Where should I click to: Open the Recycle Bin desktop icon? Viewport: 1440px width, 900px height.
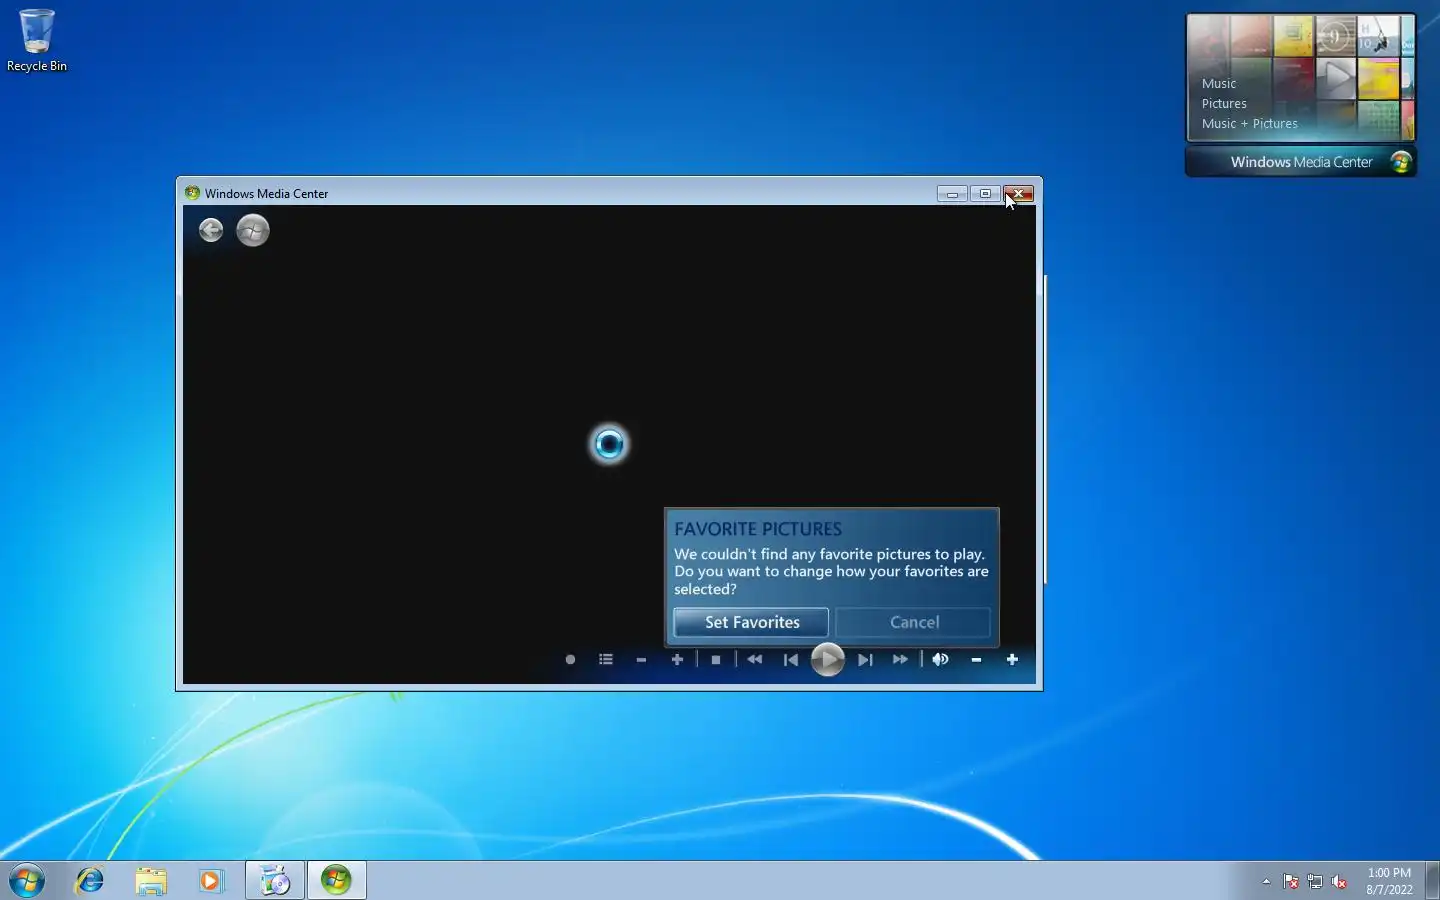37,41
